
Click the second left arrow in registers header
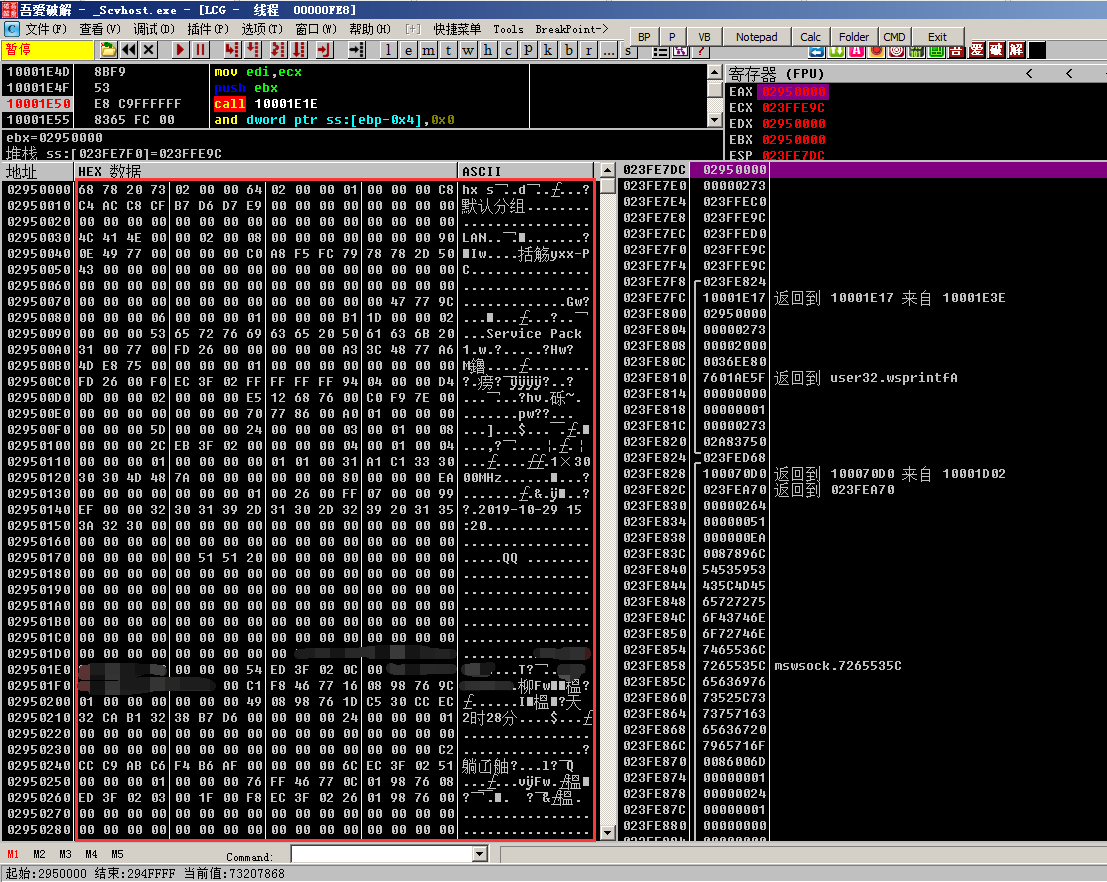click(1069, 73)
